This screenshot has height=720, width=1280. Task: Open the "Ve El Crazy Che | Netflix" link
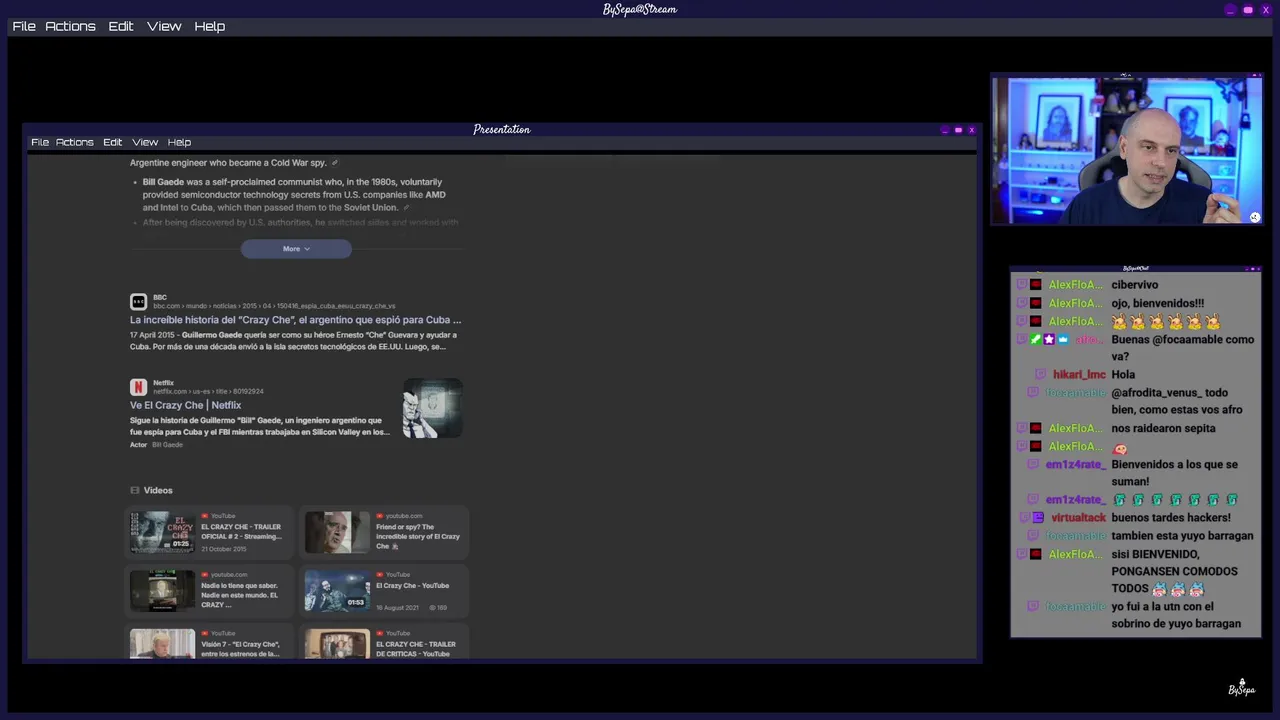tap(185, 405)
